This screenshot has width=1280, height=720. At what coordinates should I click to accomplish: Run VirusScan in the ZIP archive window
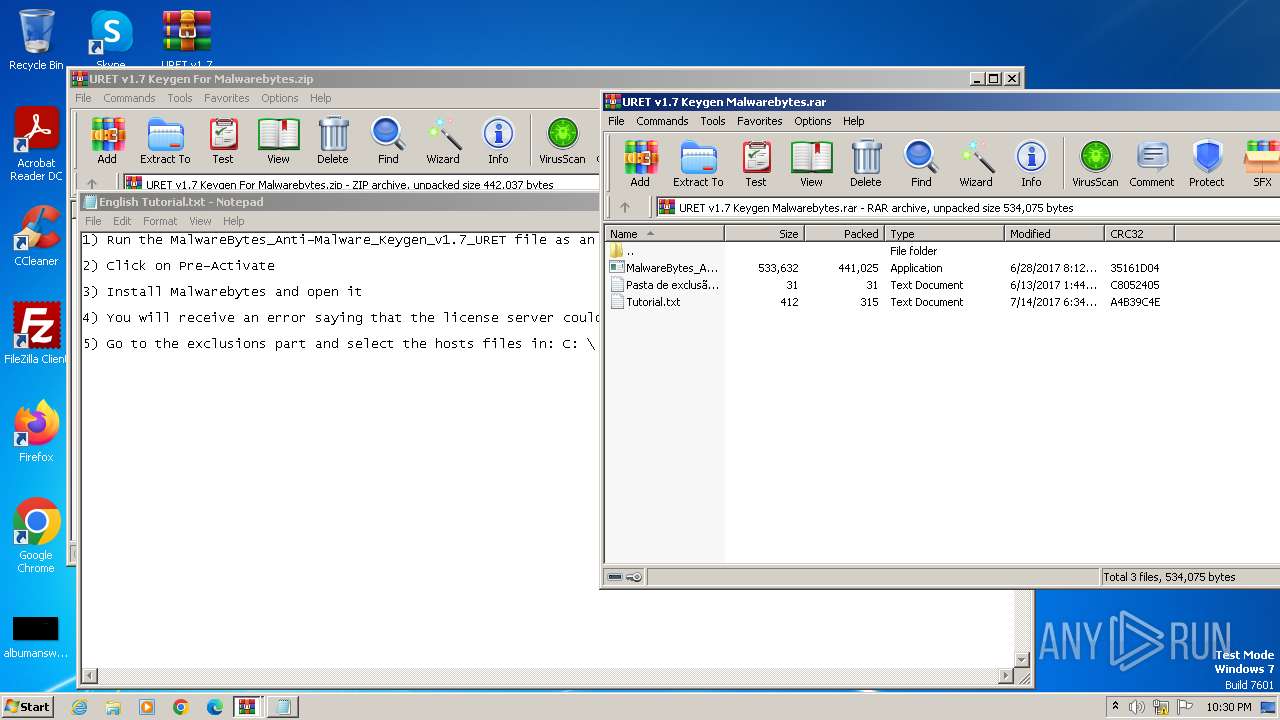coord(562,141)
